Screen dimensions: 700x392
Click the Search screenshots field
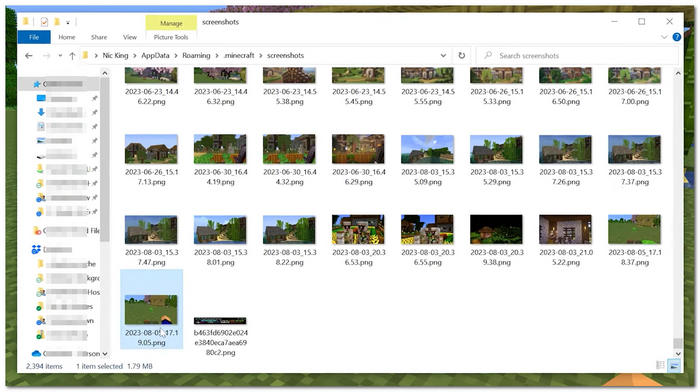click(577, 56)
